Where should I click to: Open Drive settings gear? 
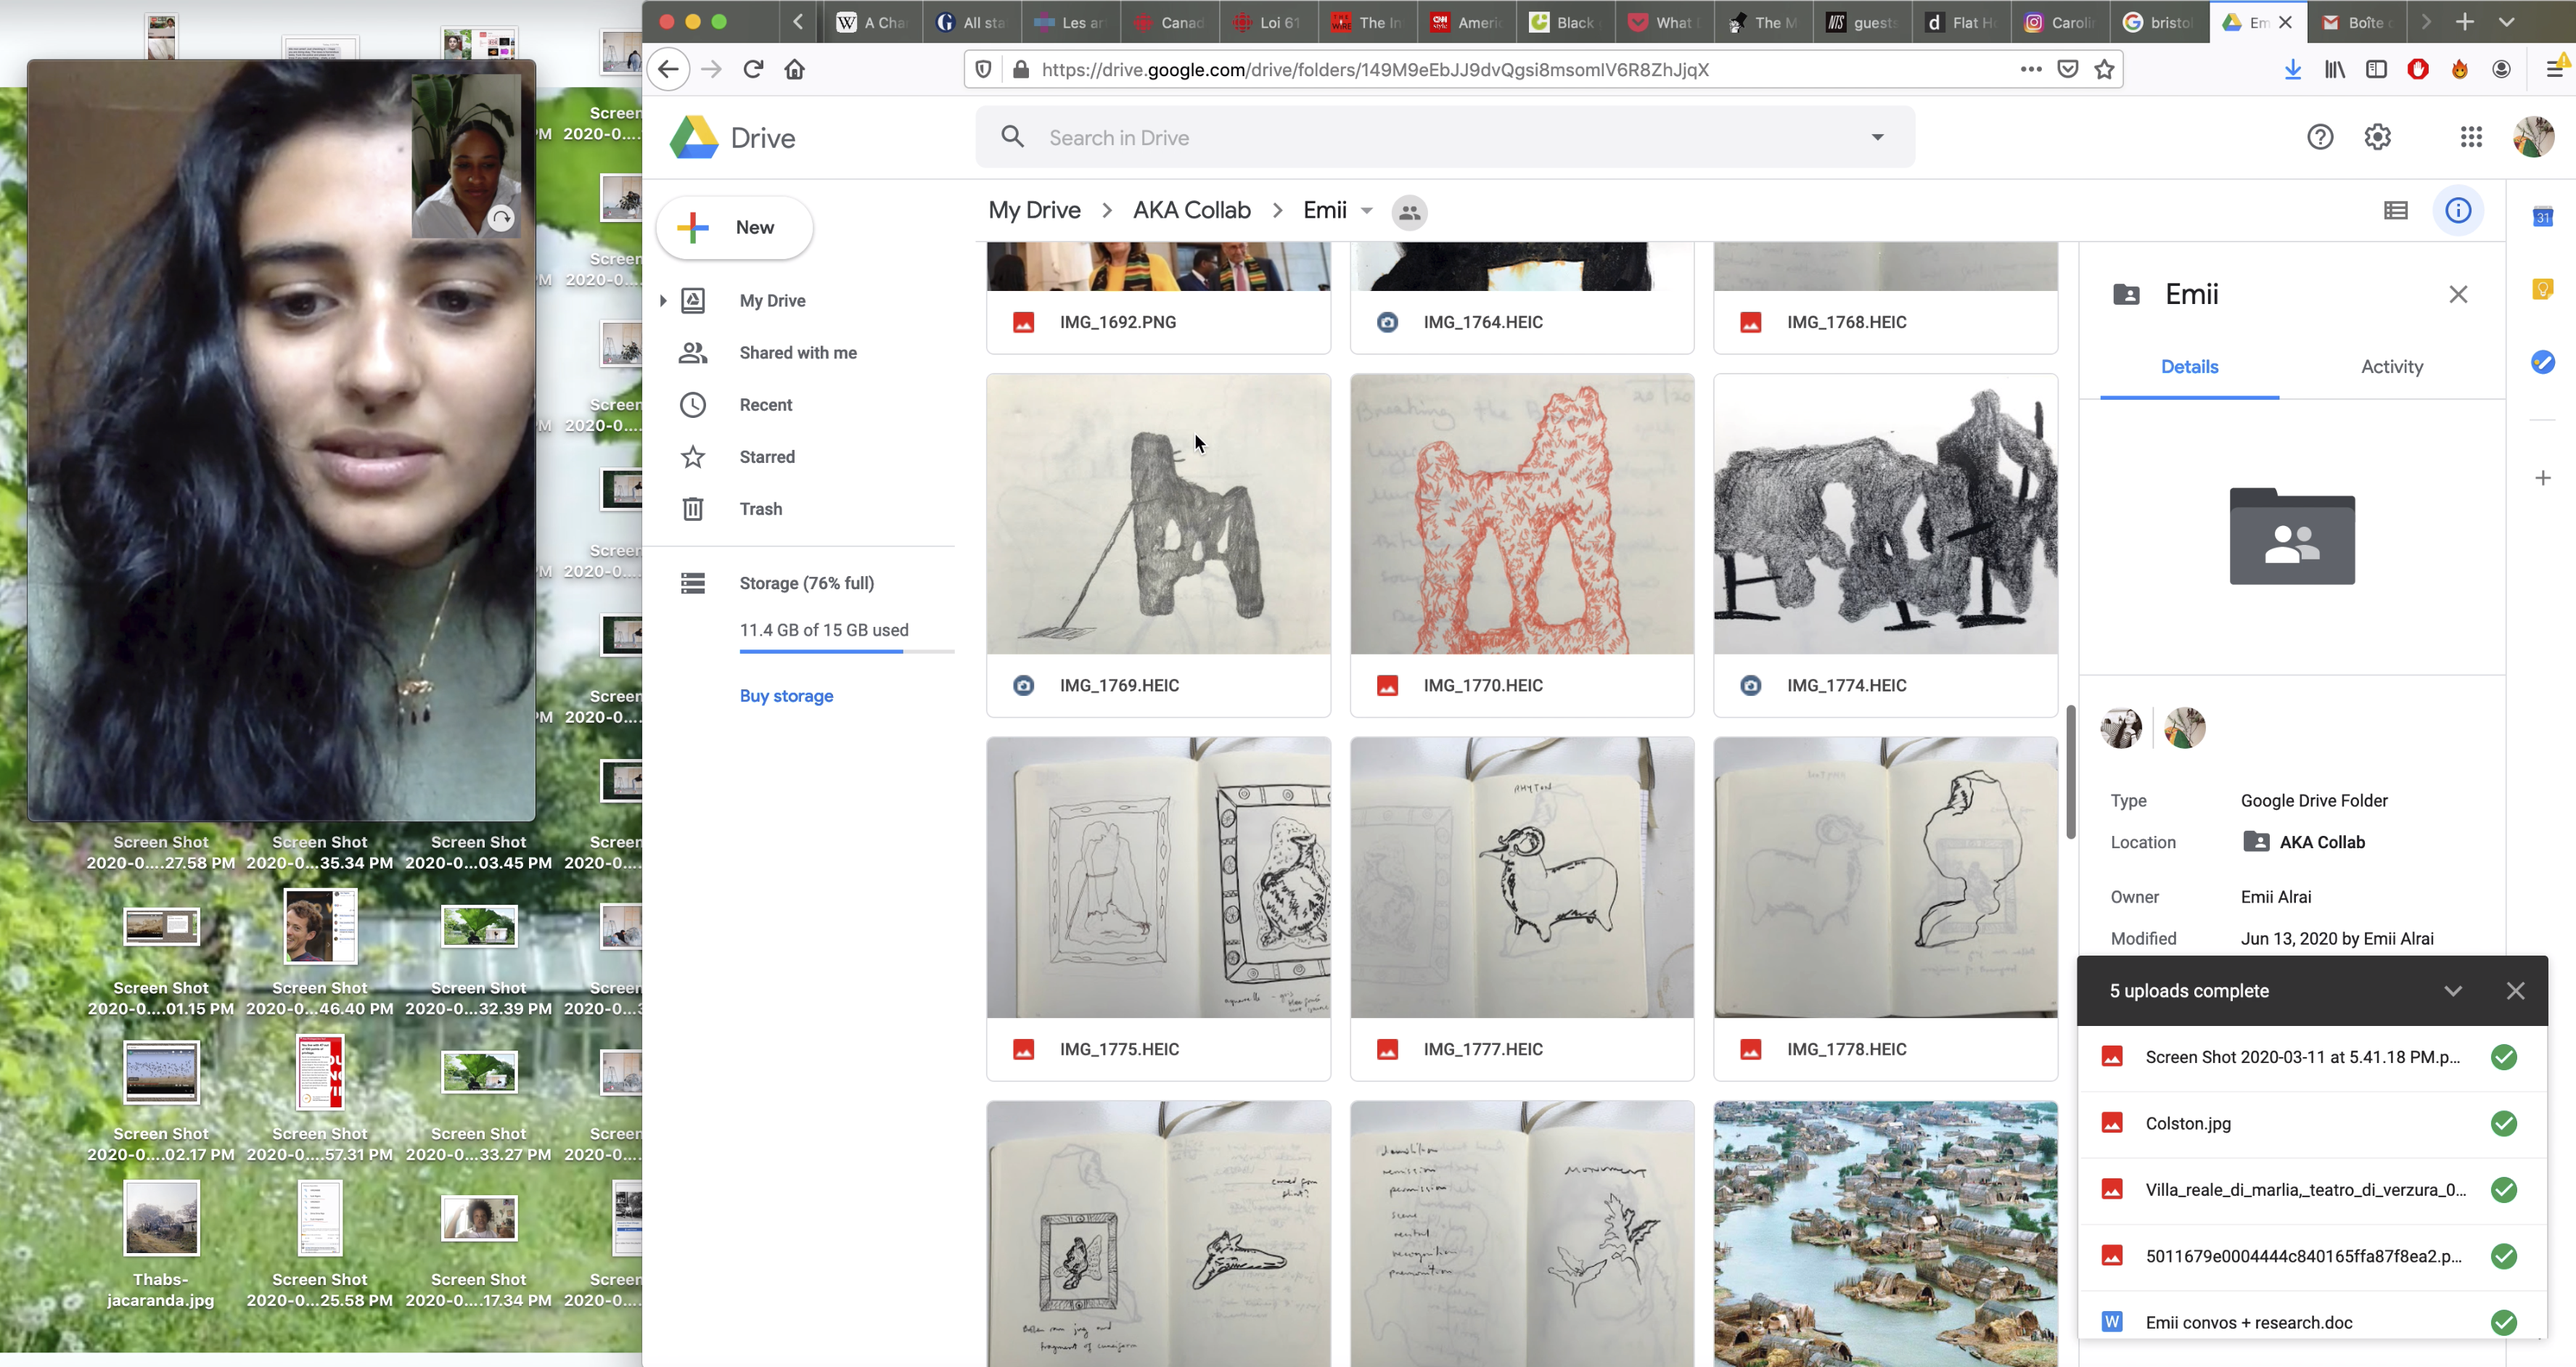pos(2377,137)
